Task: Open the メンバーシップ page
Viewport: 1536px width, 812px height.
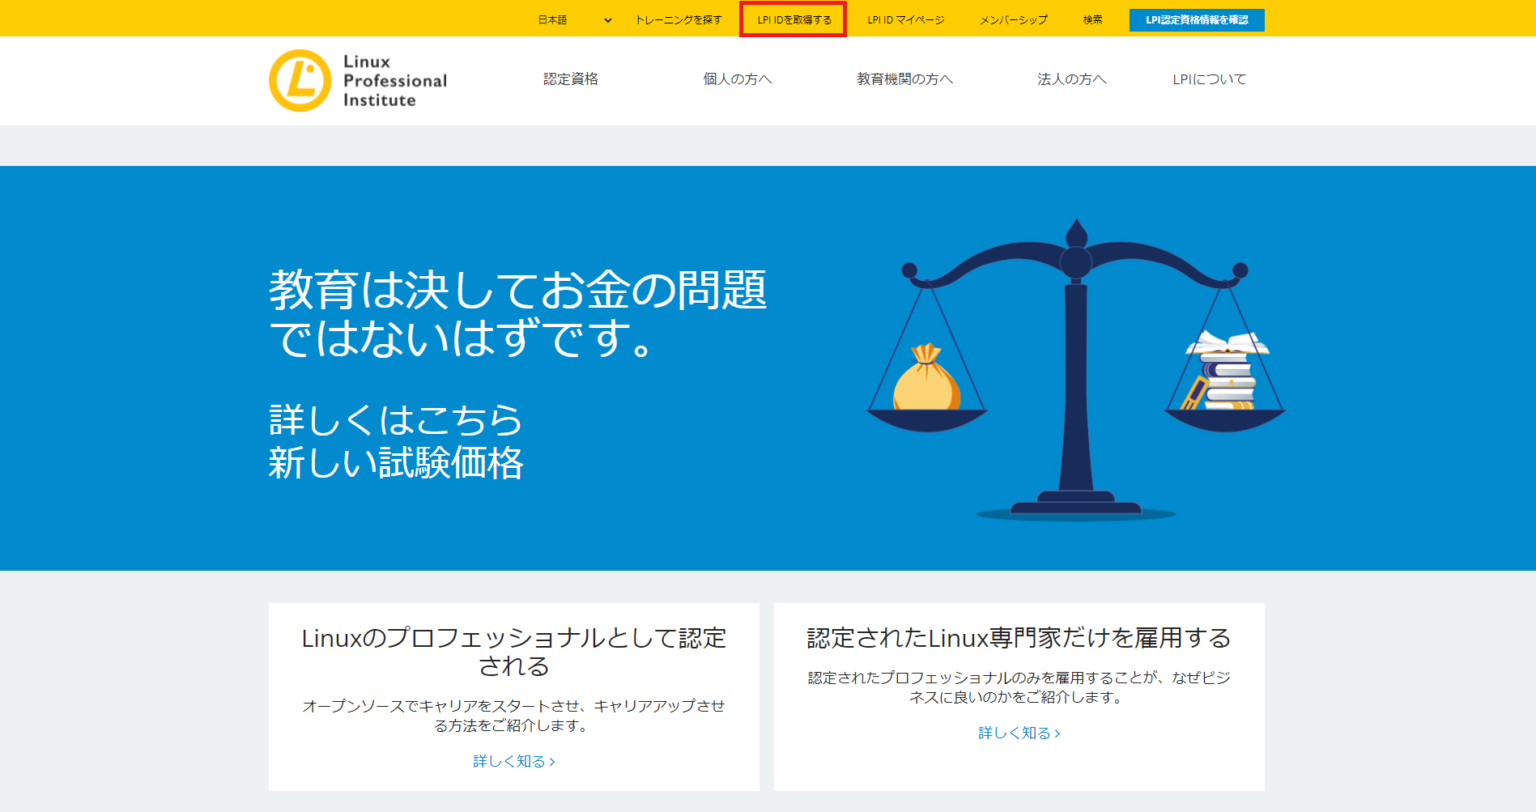Action: tap(1013, 18)
